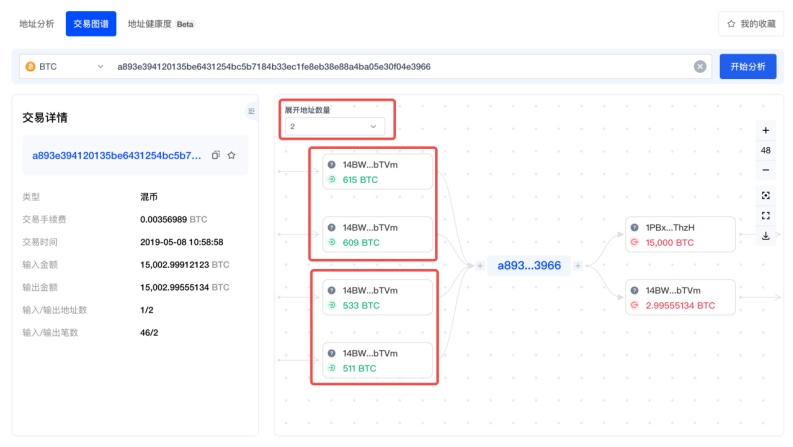Select the 1PBx...ThzH 15,000 BTC node
Screen dimensions: 793x447
[680, 235]
